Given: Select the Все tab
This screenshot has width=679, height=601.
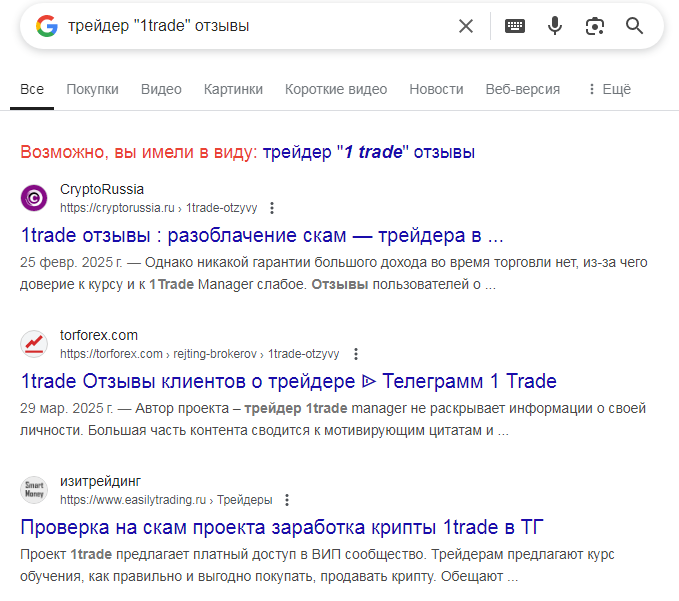Looking at the screenshot, I should [32, 89].
